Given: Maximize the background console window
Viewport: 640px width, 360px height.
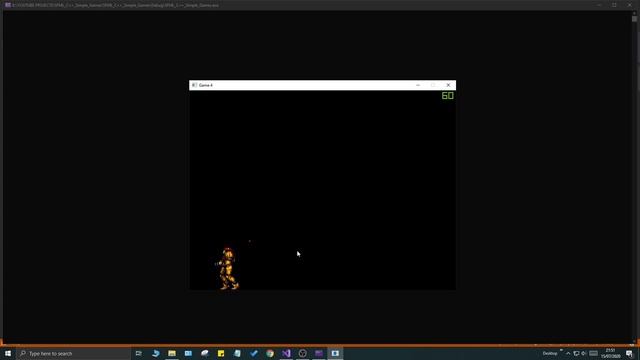Looking at the screenshot, I should (614, 5).
